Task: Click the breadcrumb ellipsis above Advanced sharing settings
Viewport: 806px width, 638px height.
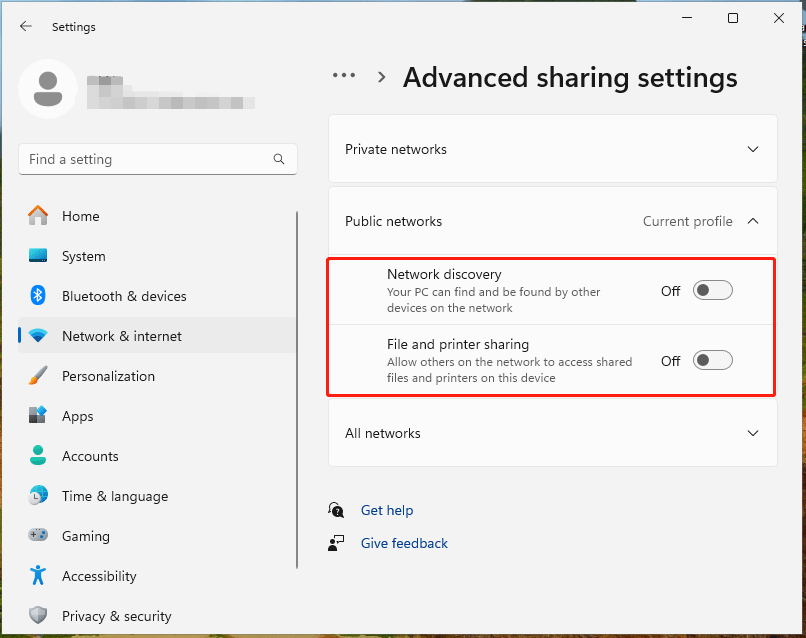Action: 344,75
